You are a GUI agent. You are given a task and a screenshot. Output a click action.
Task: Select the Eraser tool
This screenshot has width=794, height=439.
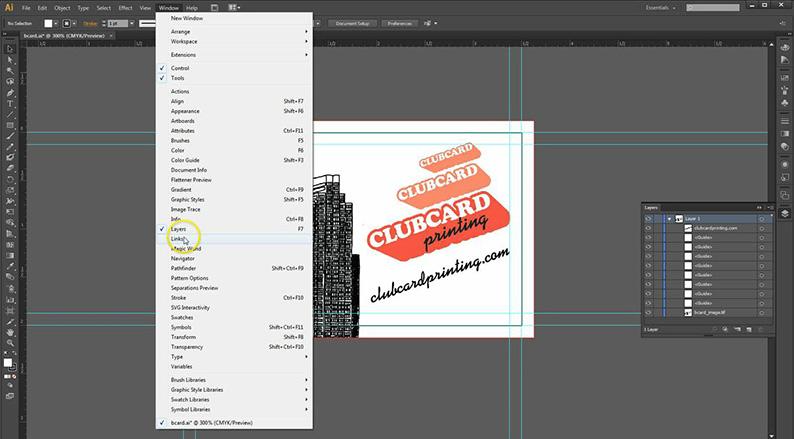10,169
